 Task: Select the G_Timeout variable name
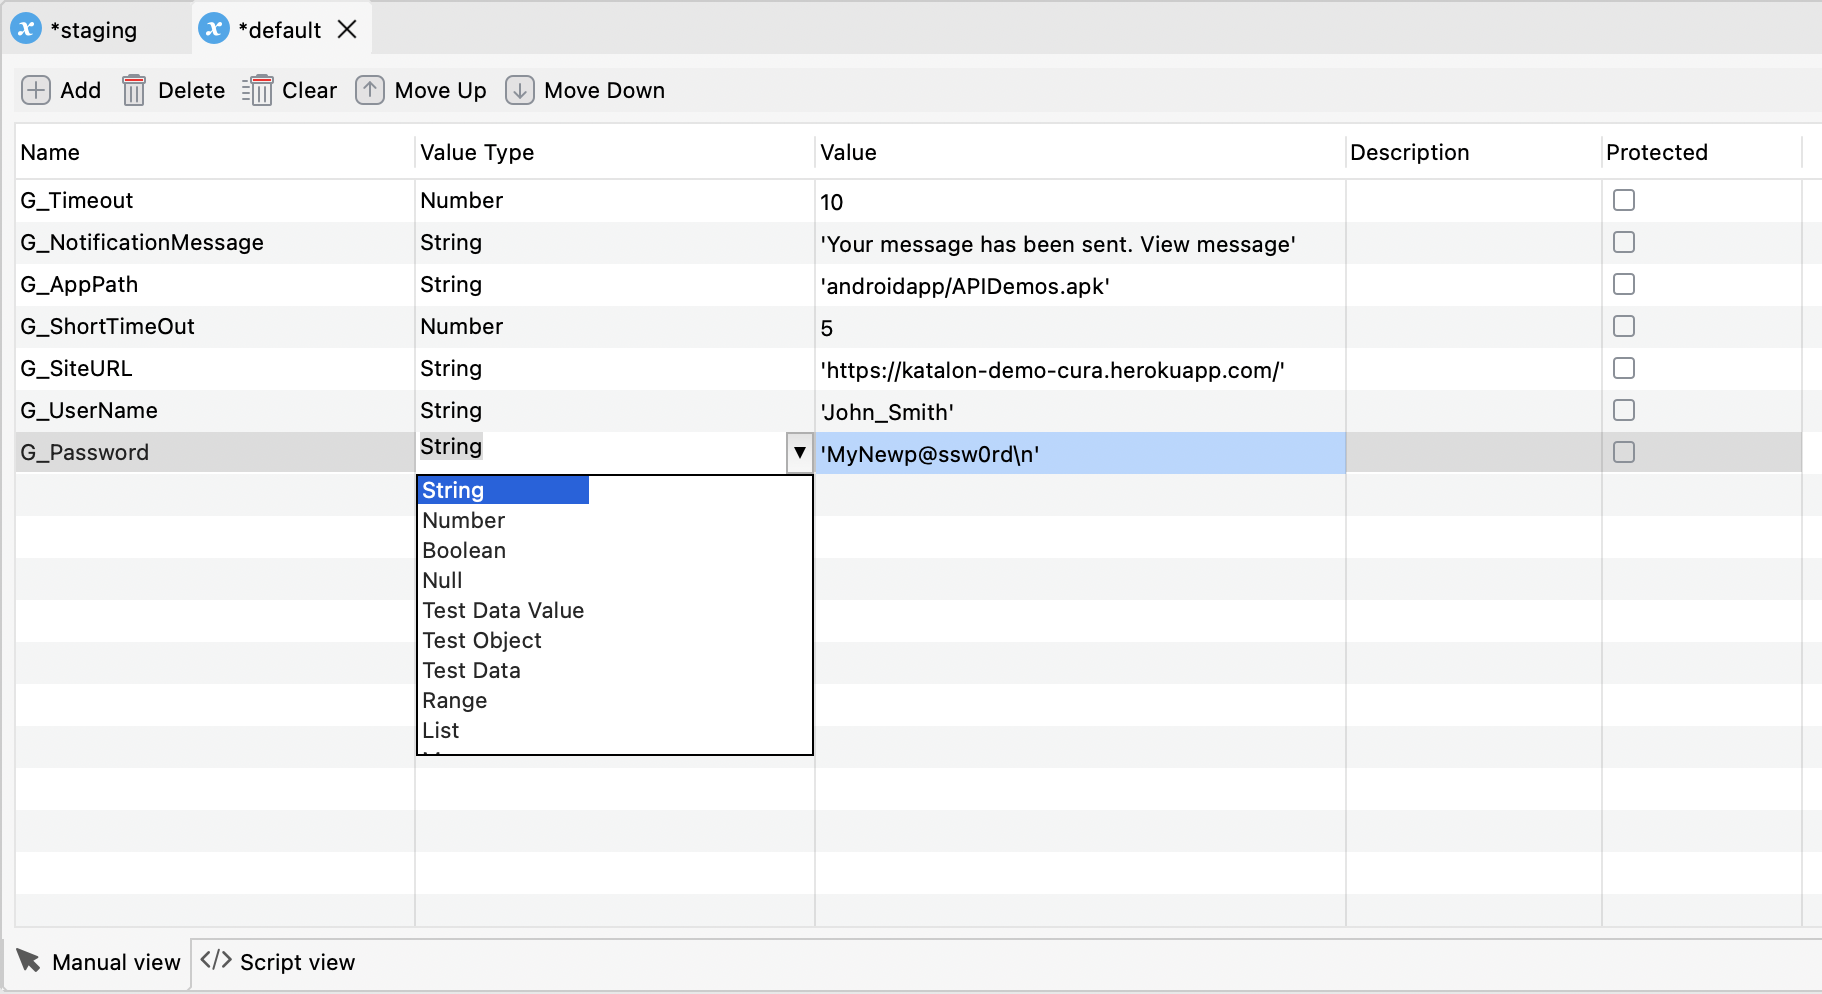(x=77, y=200)
